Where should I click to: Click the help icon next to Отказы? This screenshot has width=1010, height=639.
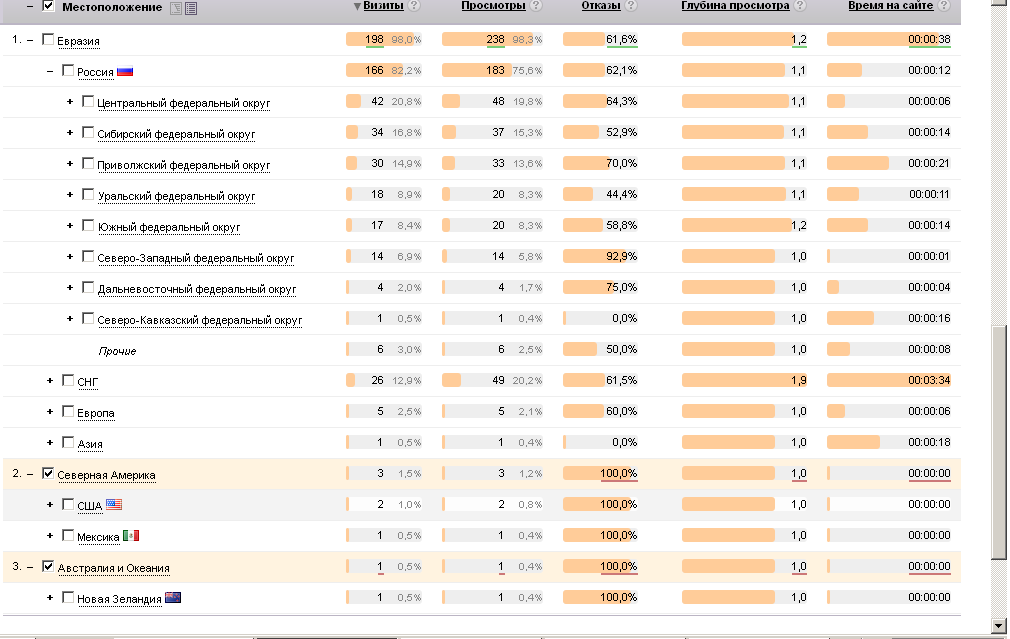pos(629,6)
